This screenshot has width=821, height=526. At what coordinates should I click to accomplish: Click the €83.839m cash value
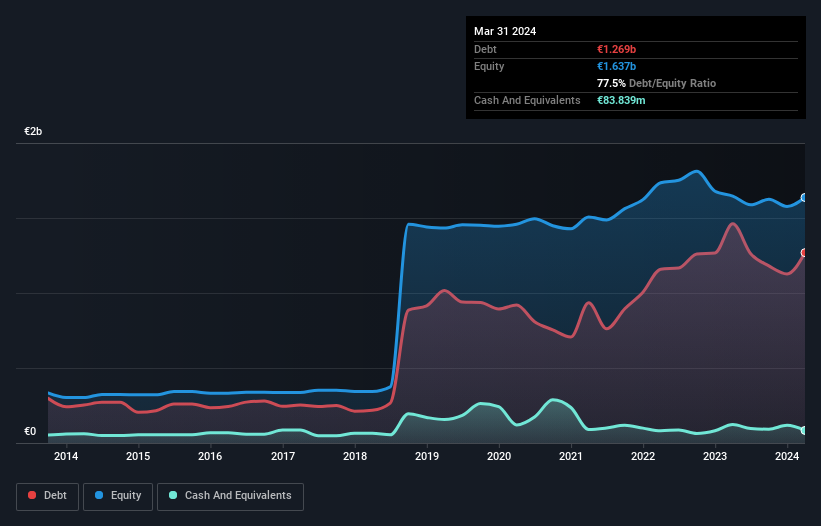pyautogui.click(x=621, y=100)
